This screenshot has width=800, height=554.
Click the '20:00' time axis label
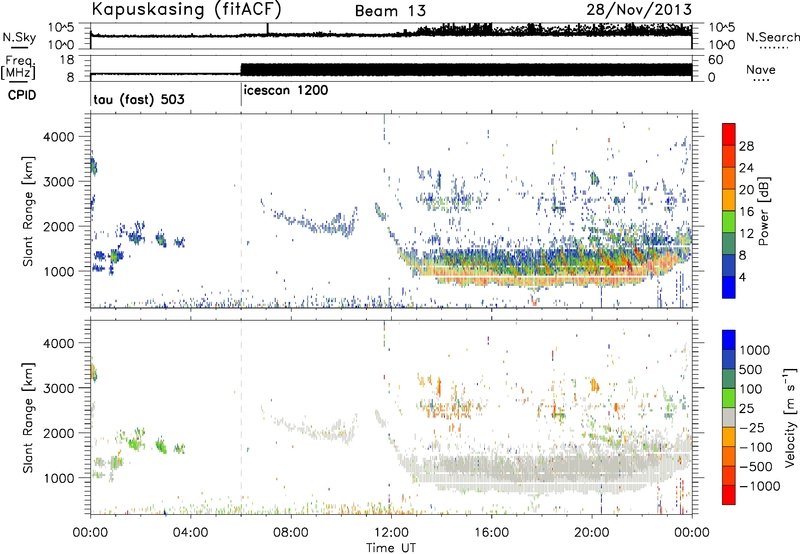[592, 533]
